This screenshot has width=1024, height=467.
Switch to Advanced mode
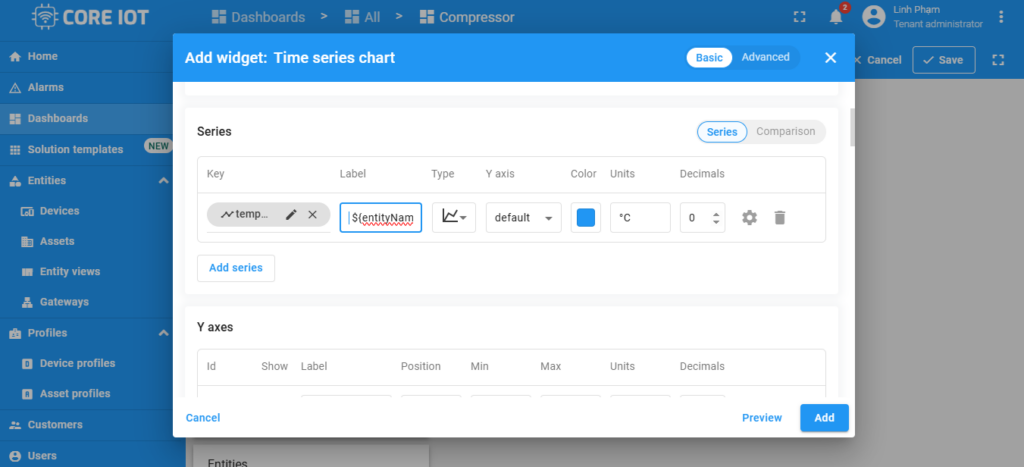(765, 58)
